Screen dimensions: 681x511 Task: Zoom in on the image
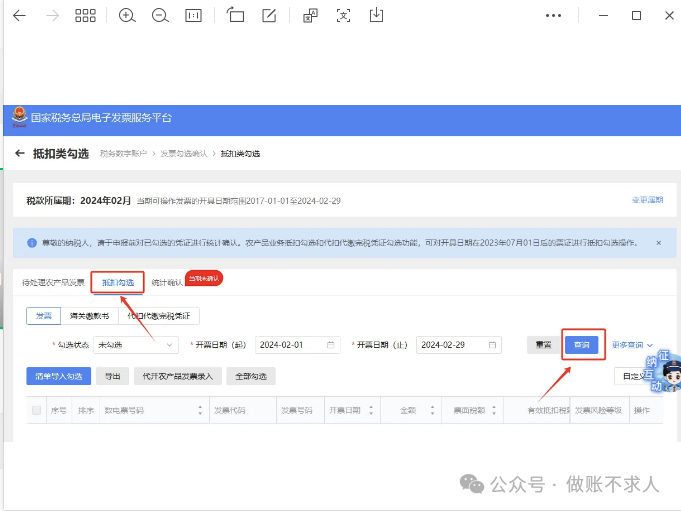[127, 16]
